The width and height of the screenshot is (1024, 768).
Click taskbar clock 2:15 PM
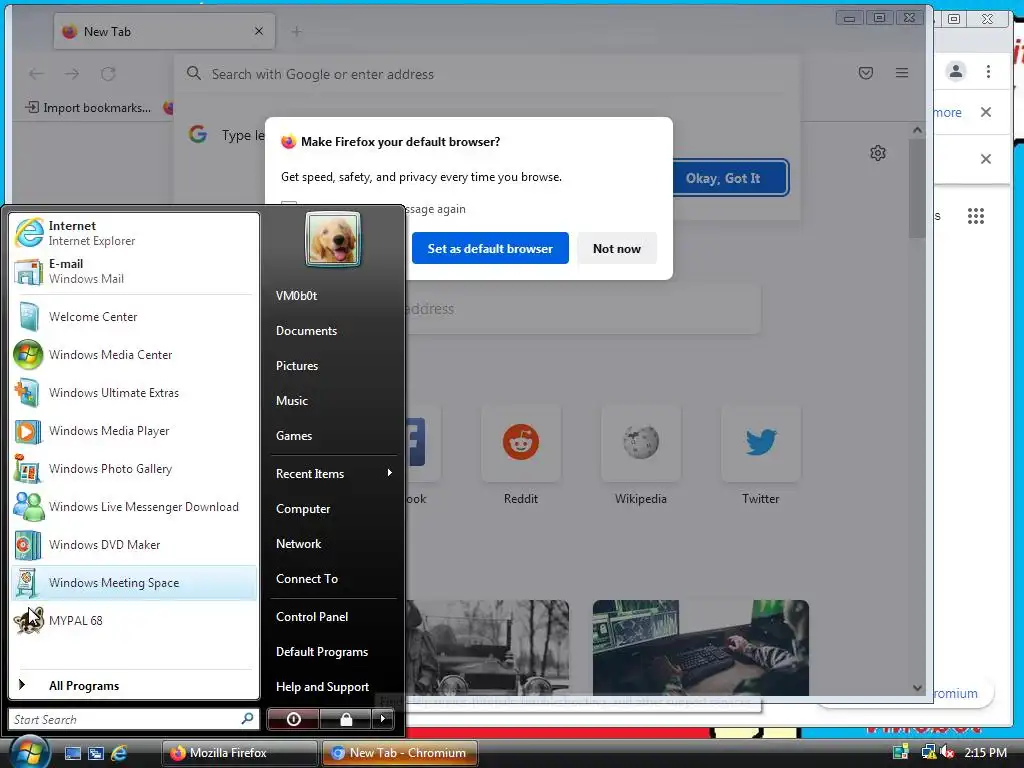point(985,752)
